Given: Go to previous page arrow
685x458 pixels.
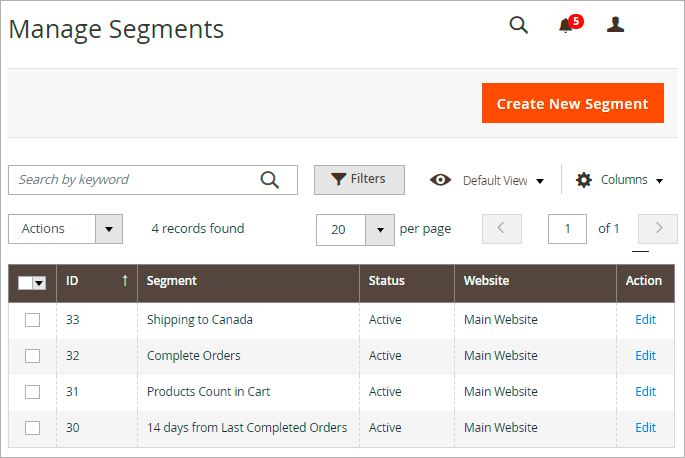Looking at the screenshot, I should [x=502, y=229].
